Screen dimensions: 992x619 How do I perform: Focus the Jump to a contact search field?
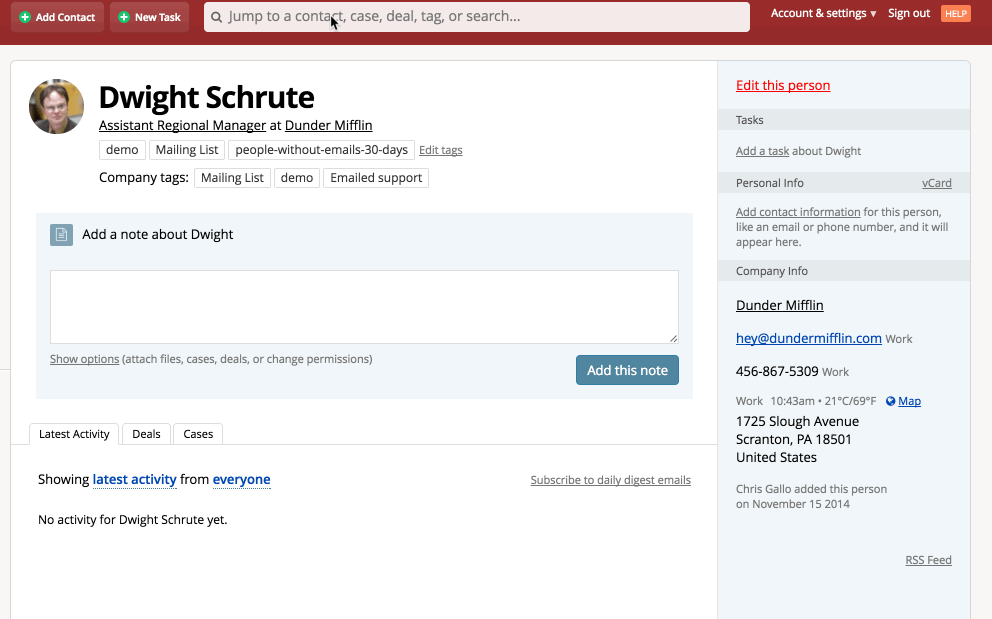point(476,17)
